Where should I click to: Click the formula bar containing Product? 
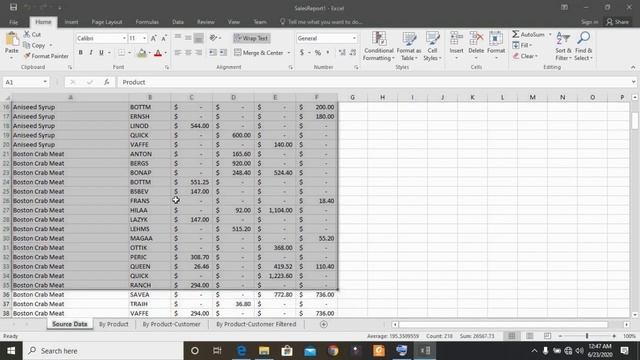click(374, 82)
